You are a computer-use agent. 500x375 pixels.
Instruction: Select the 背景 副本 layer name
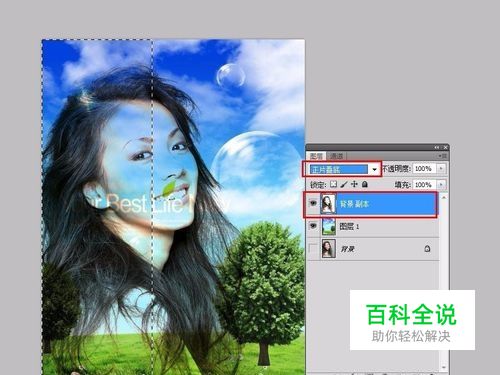(x=354, y=204)
